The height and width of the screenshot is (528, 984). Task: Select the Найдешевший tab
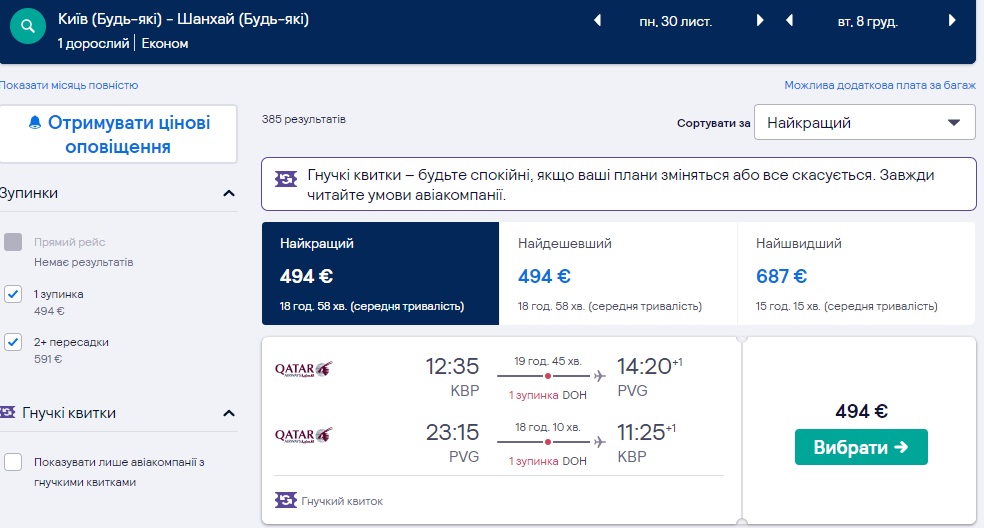coord(617,274)
